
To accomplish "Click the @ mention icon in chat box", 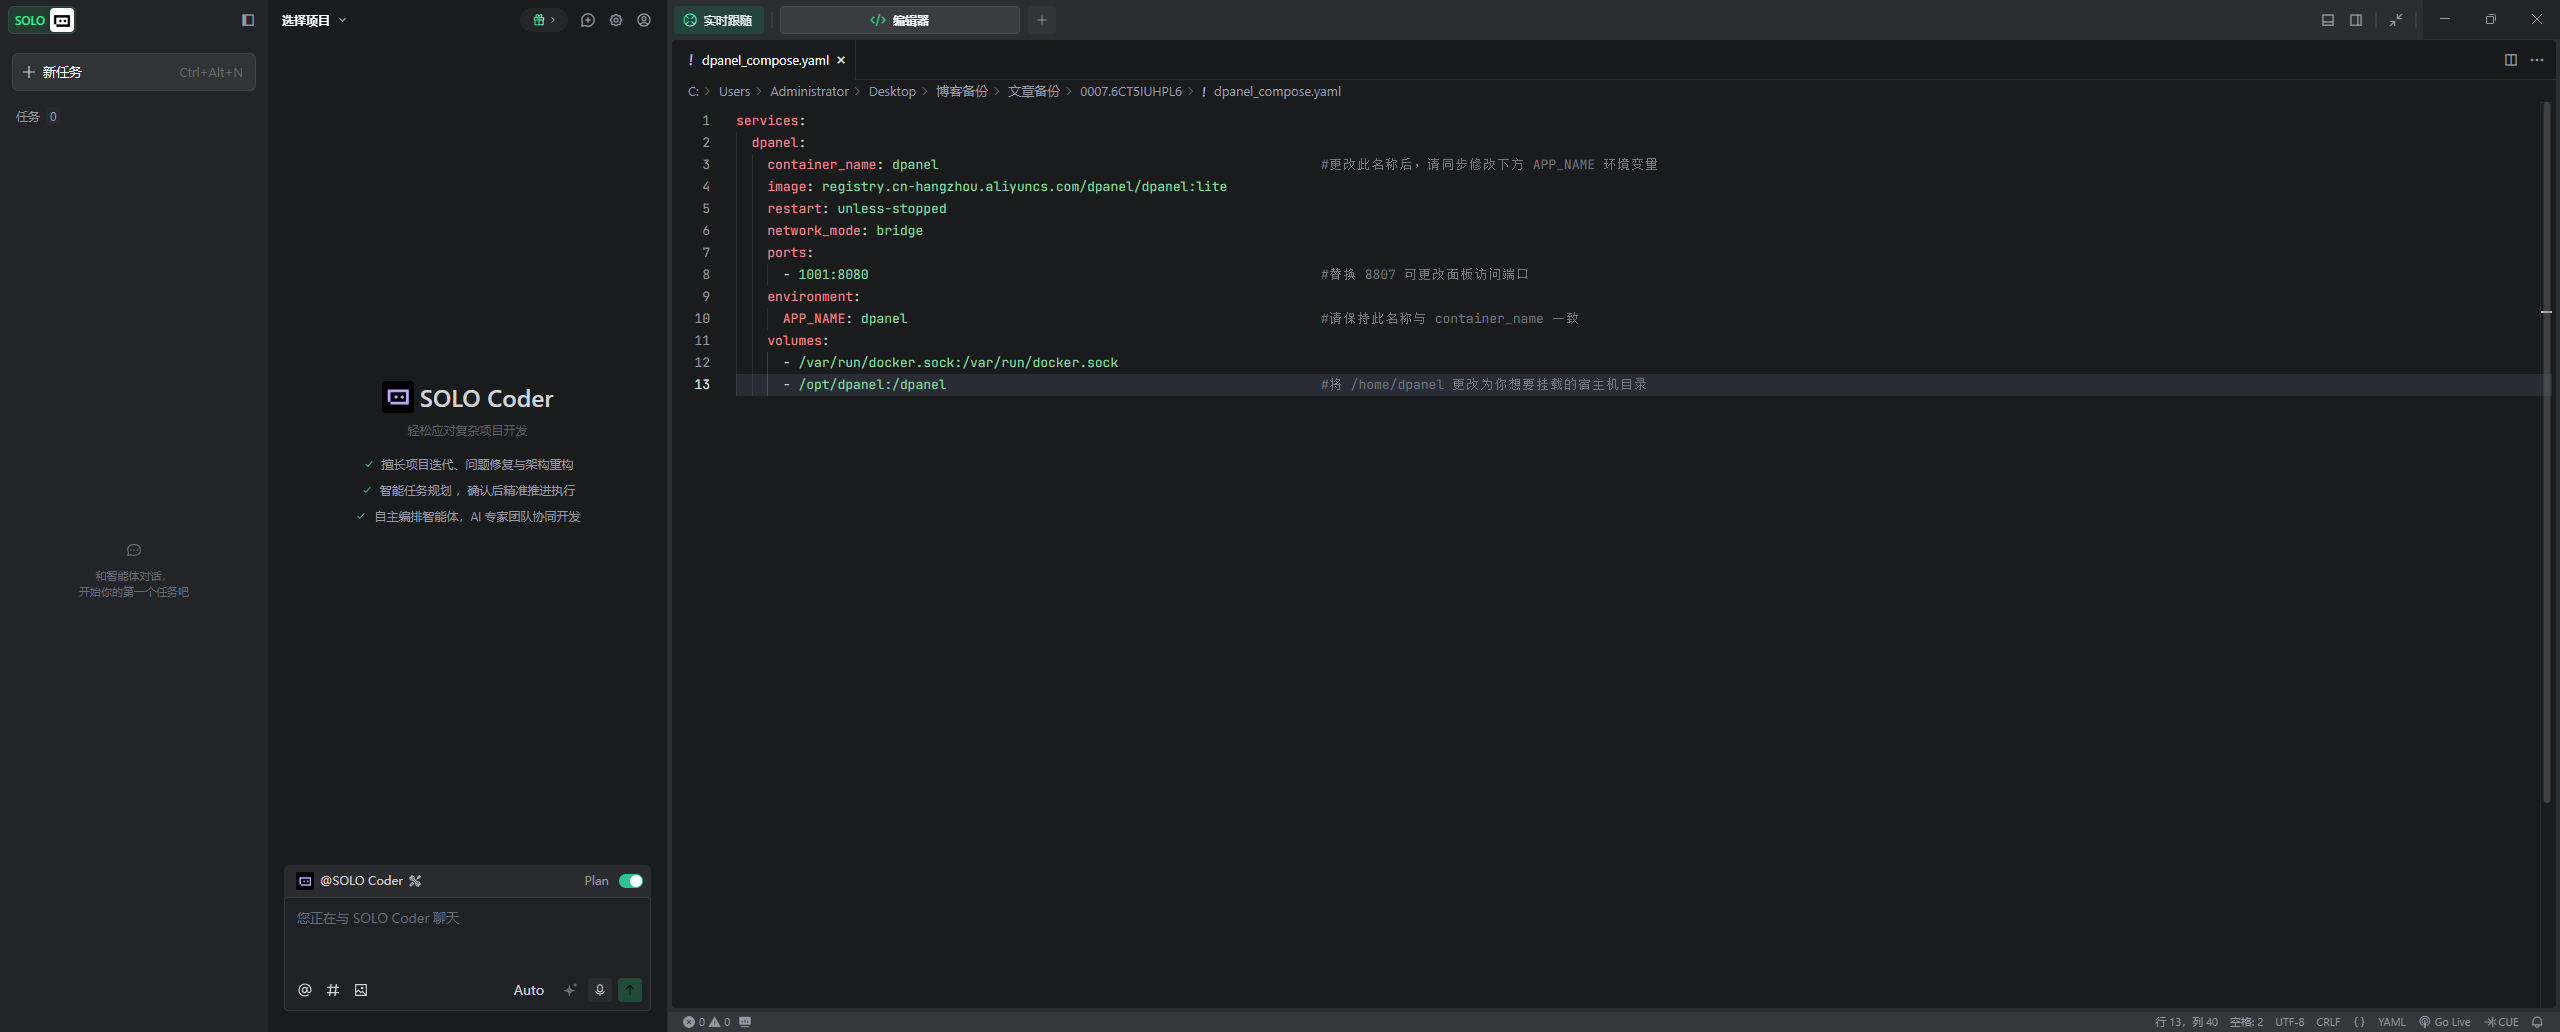I will [x=305, y=990].
